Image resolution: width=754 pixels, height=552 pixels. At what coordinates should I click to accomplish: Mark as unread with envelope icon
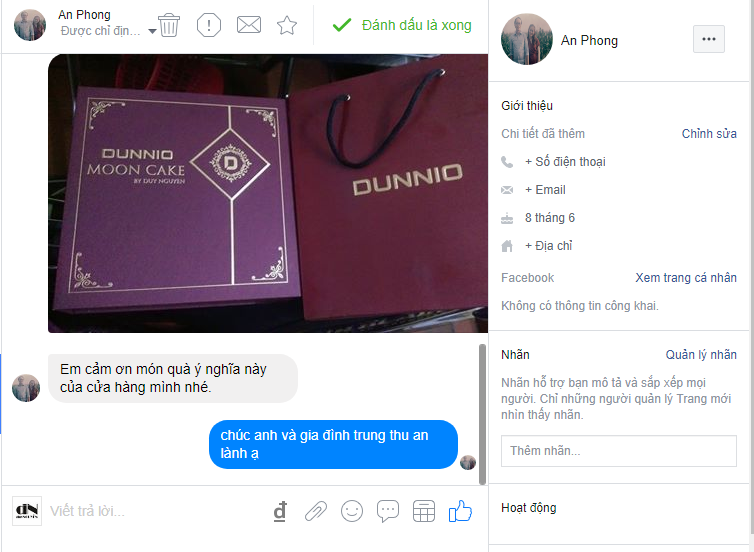249,25
